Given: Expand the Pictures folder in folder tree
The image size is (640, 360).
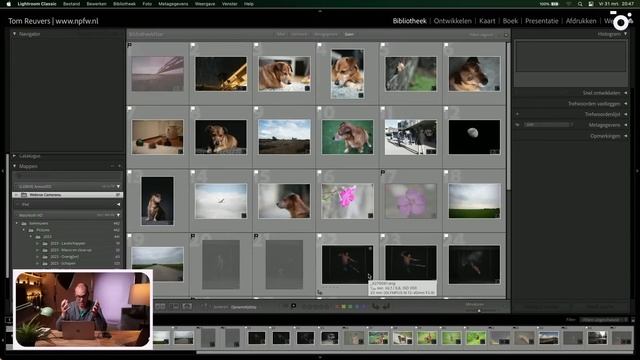Looking at the screenshot, I should [24, 230].
